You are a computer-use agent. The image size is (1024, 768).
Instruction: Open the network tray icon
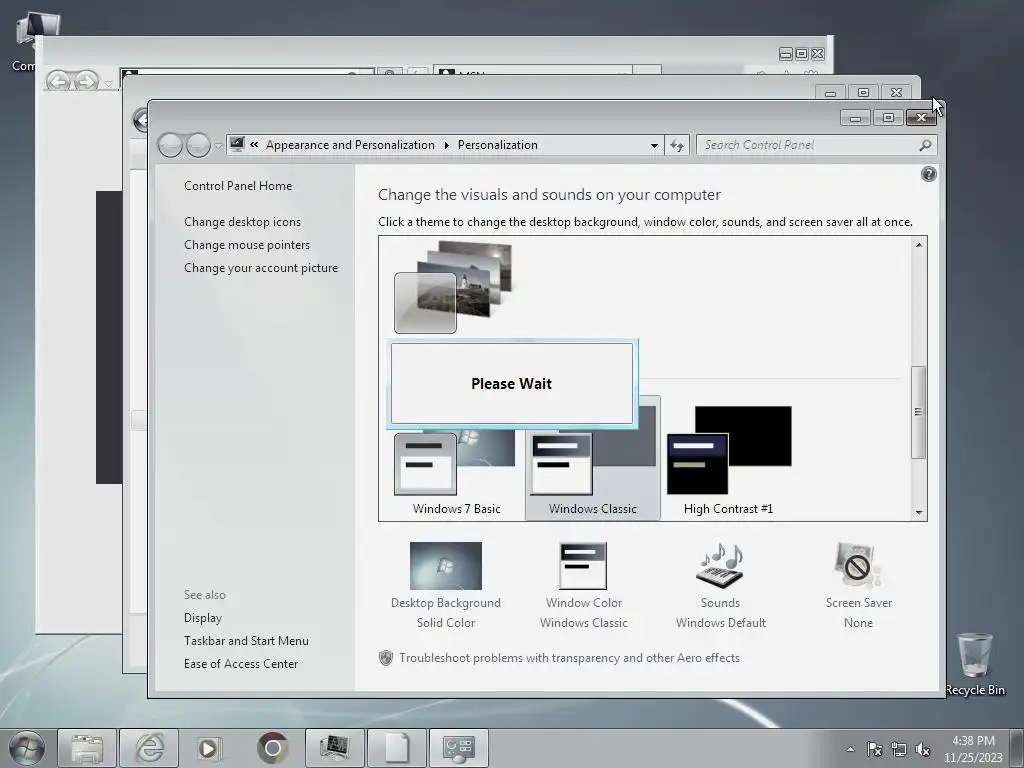[x=899, y=749]
